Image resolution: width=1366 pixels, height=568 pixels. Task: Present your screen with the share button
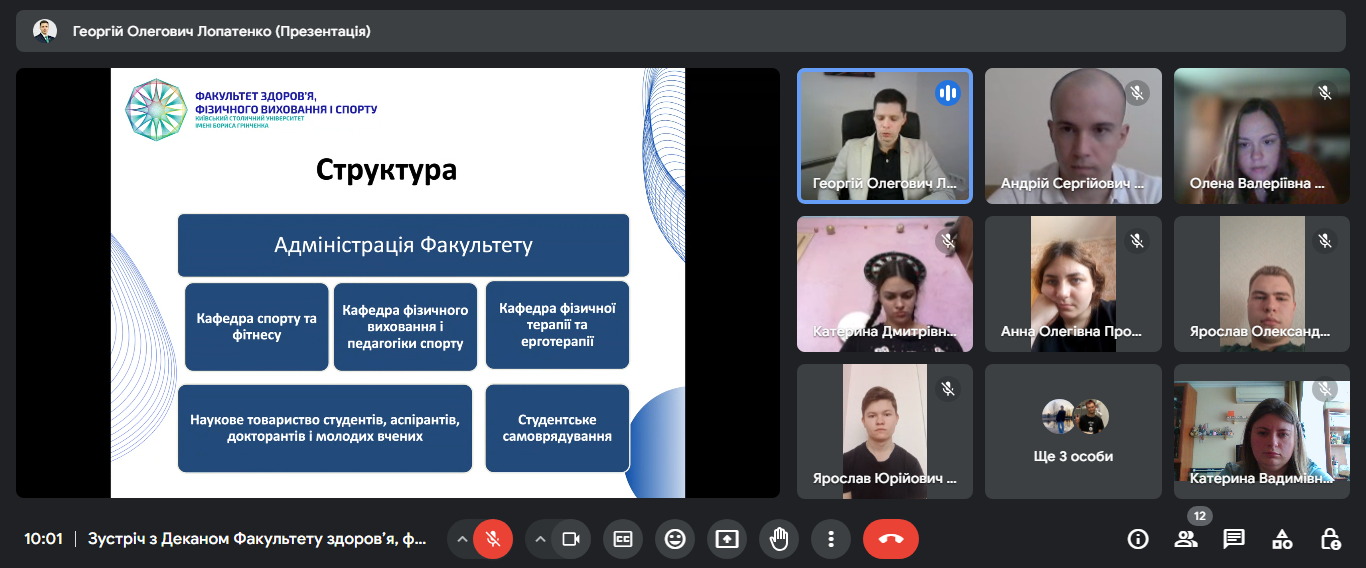pyautogui.click(x=727, y=539)
